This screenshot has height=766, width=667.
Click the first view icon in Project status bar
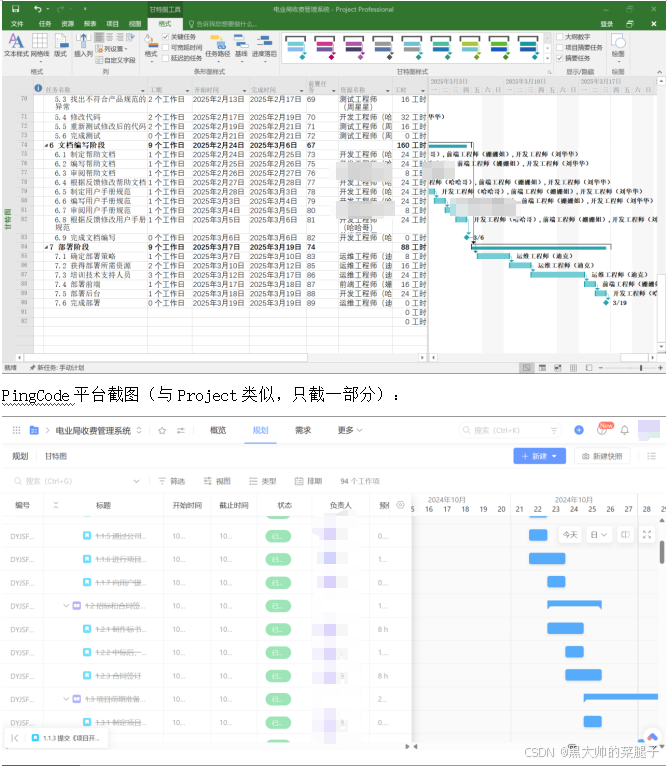(x=526, y=368)
